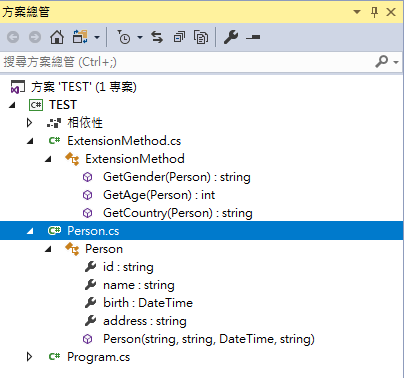Click the Back navigation arrow icon
This screenshot has width=404, height=378.
13,37
